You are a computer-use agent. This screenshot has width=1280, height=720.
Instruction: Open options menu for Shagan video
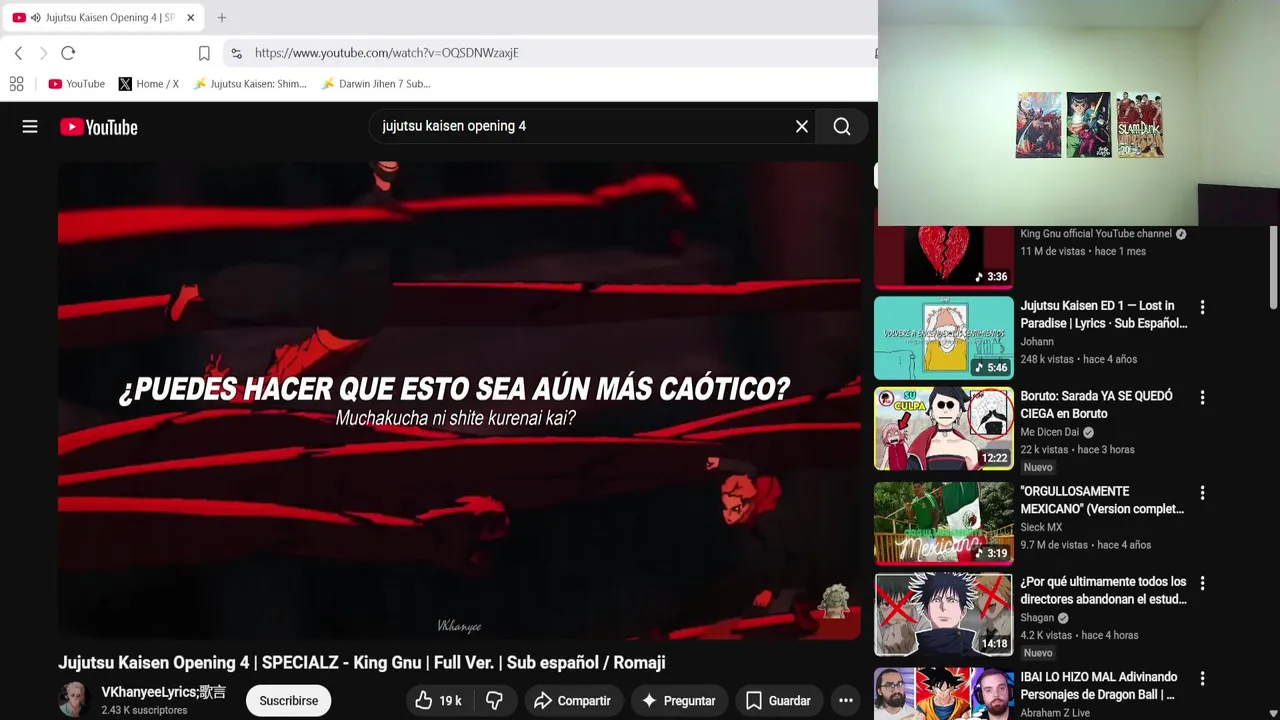click(x=1202, y=583)
